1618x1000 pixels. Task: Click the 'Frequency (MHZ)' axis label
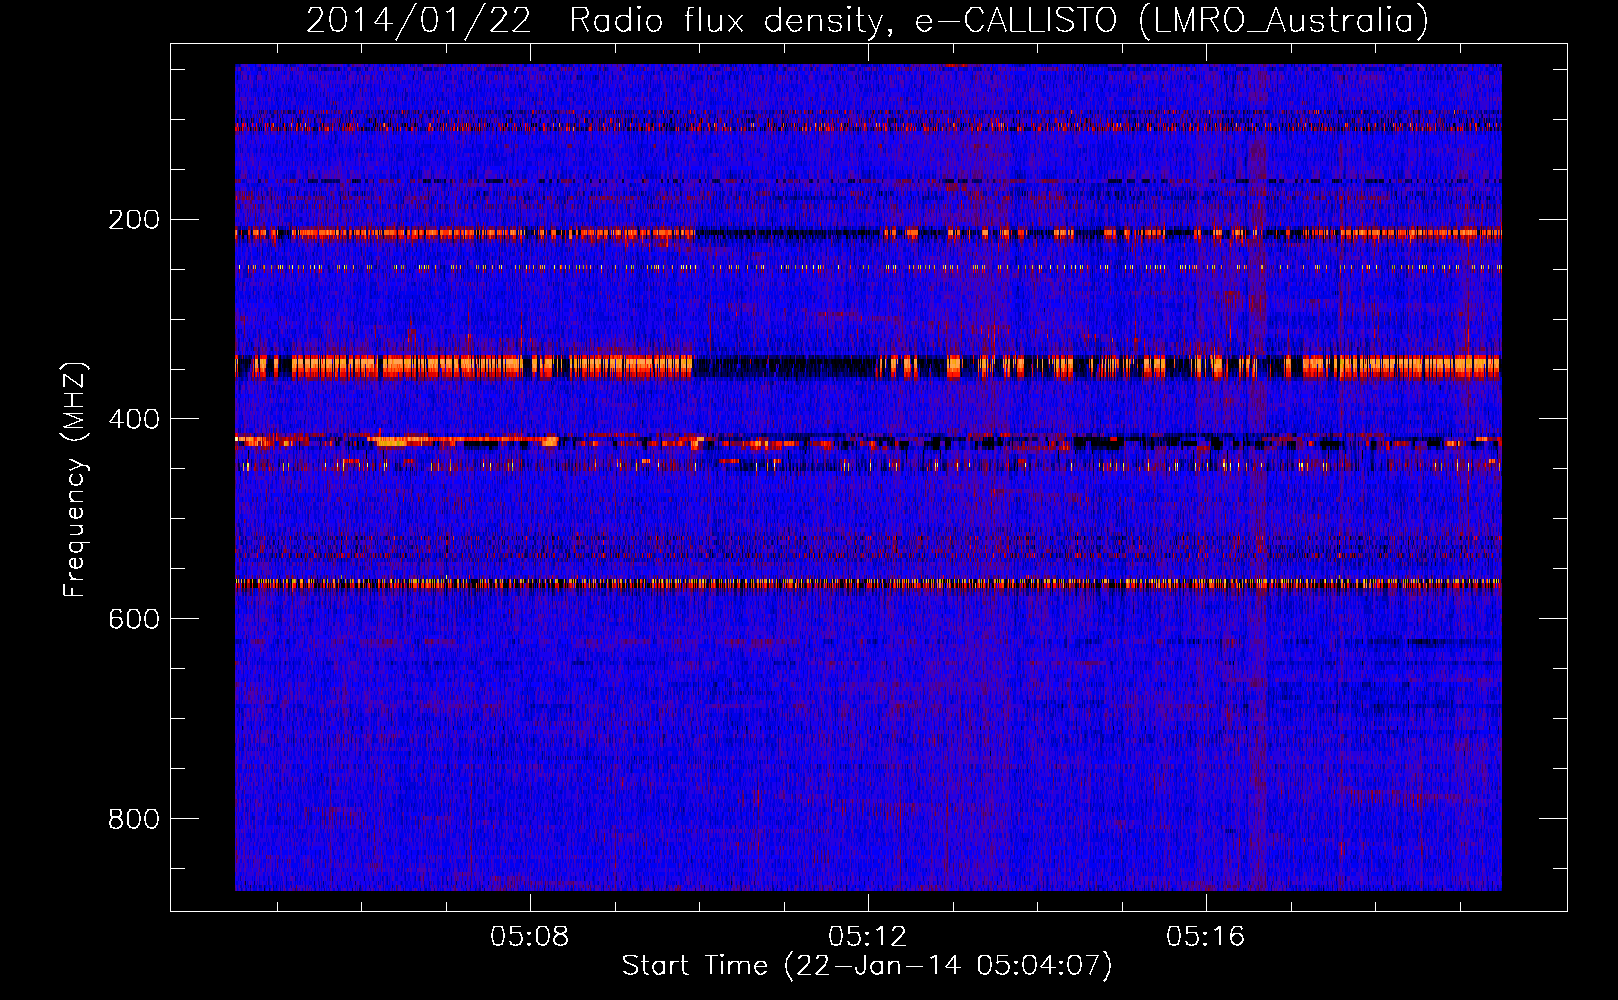pyautogui.click(x=75, y=479)
